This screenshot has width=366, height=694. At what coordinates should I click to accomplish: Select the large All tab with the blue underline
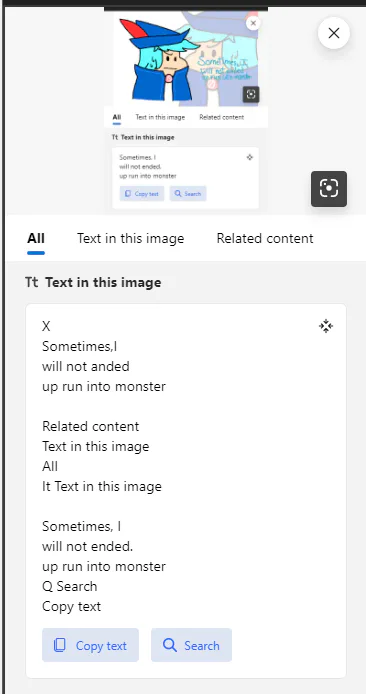[x=36, y=239]
